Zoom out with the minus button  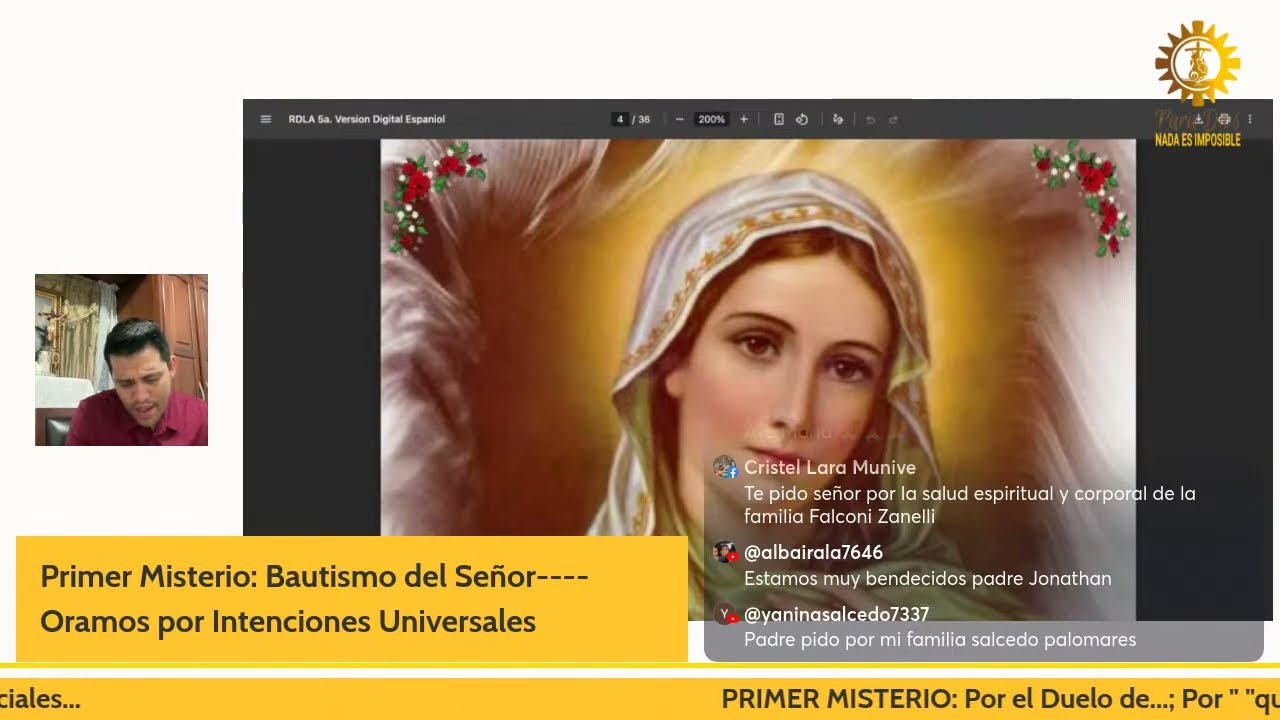680,119
